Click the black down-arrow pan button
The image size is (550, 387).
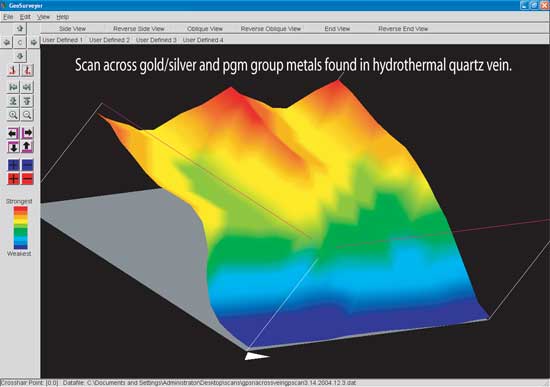tap(13, 147)
